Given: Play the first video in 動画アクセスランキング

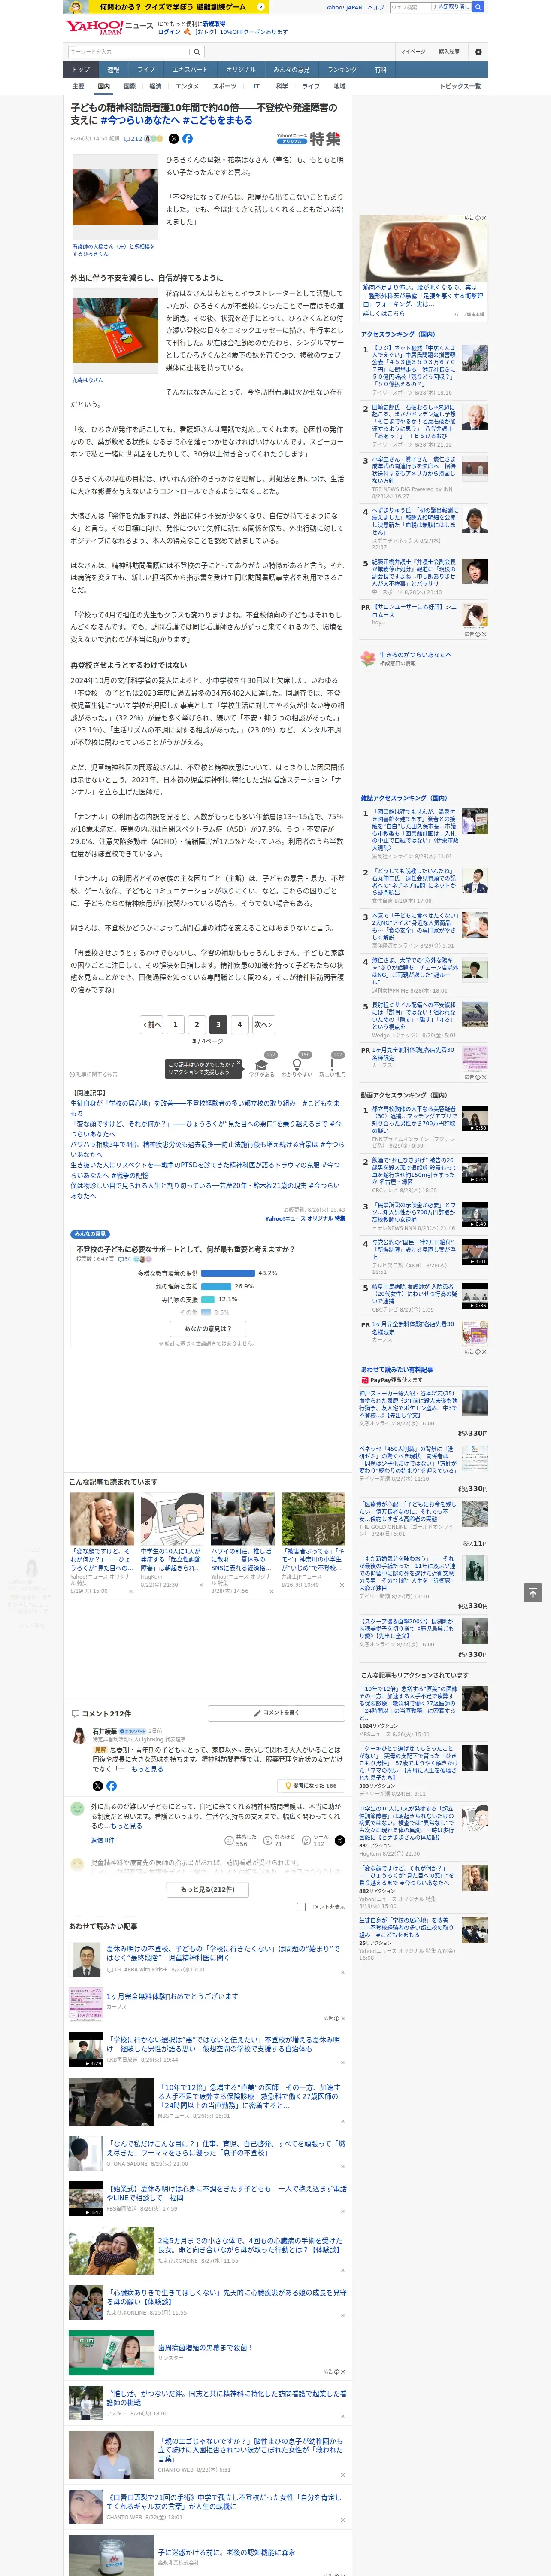Looking at the screenshot, I should pos(475,1118).
